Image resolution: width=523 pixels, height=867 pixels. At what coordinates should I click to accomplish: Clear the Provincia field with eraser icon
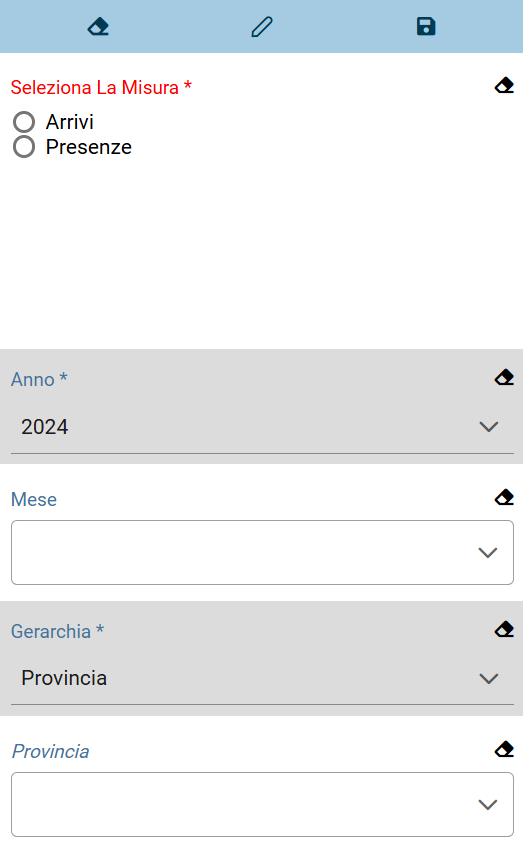tap(504, 749)
